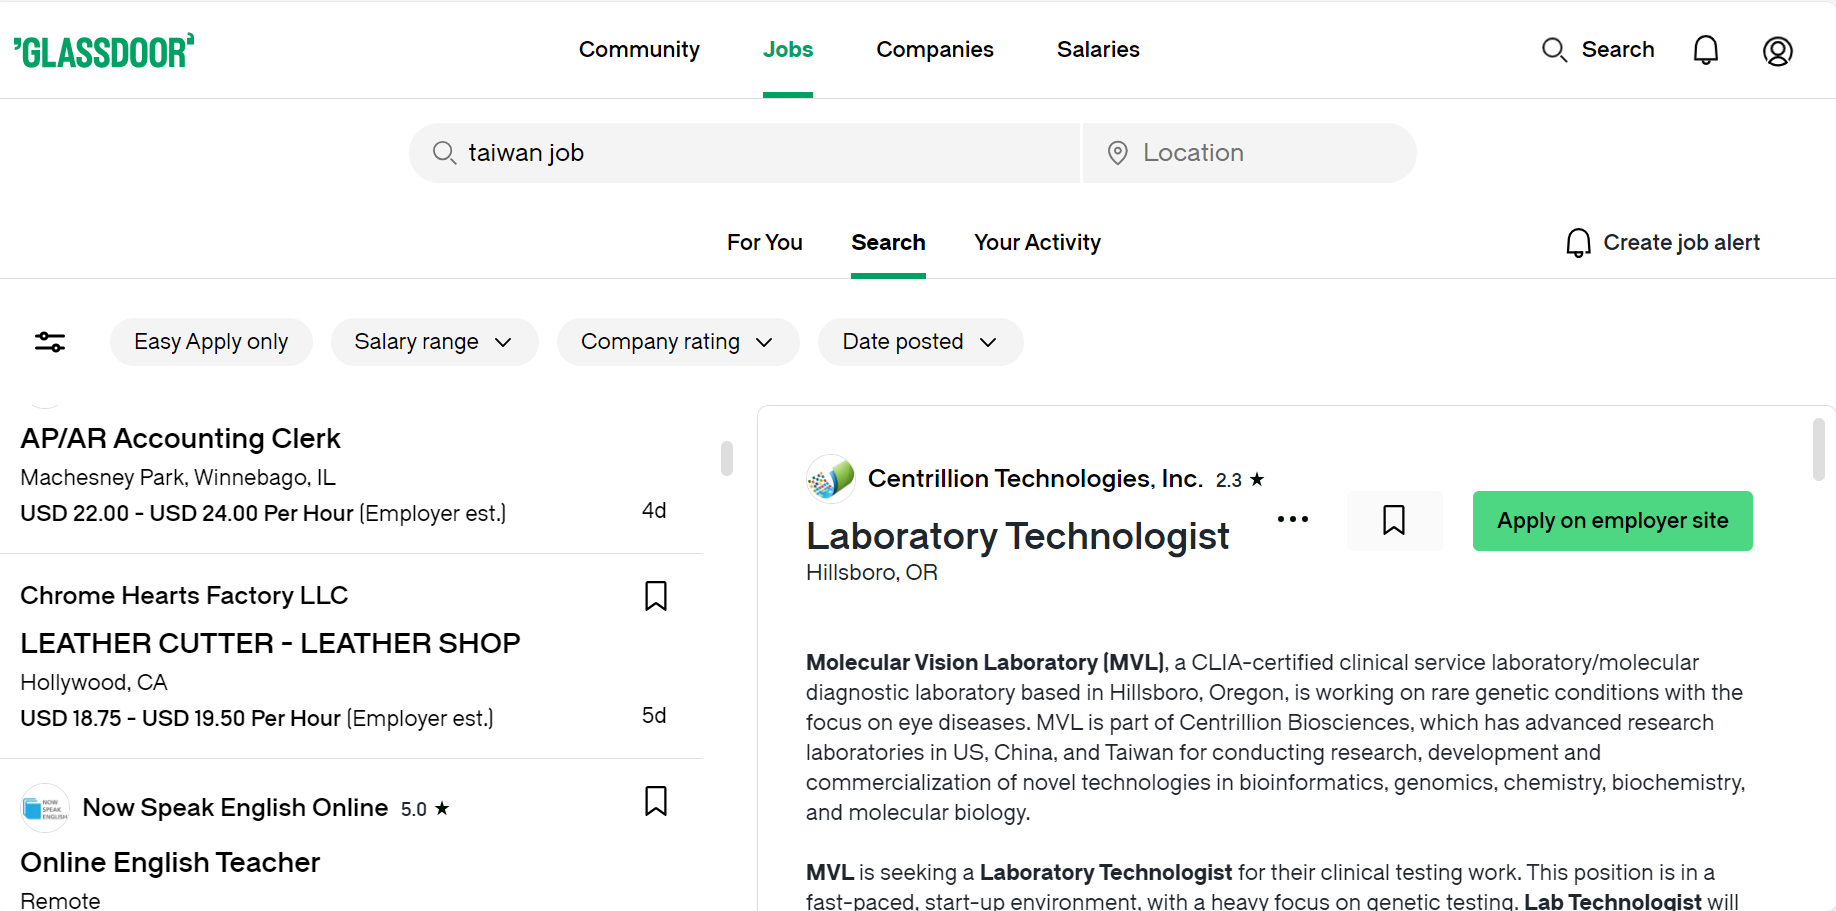1836x911 pixels.
Task: Open the Date posted dropdown
Action: (919, 342)
